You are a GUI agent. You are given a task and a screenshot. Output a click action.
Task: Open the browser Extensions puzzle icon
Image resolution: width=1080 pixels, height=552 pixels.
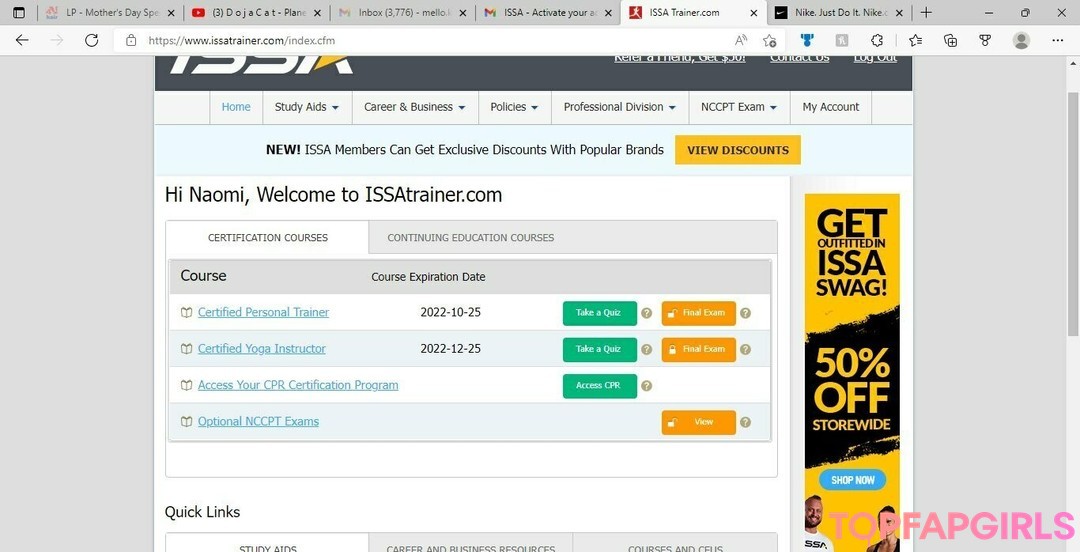(x=877, y=40)
